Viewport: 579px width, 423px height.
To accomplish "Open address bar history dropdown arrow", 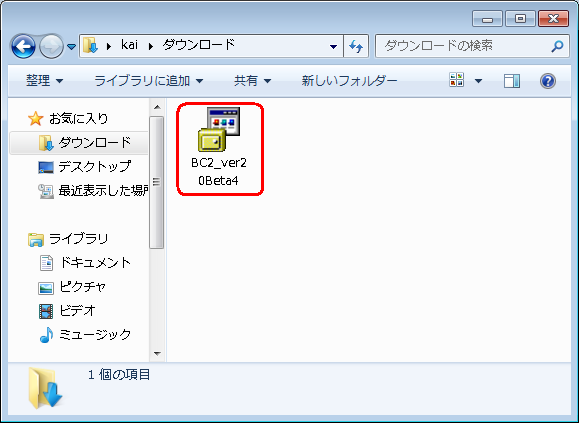I will coord(333,47).
